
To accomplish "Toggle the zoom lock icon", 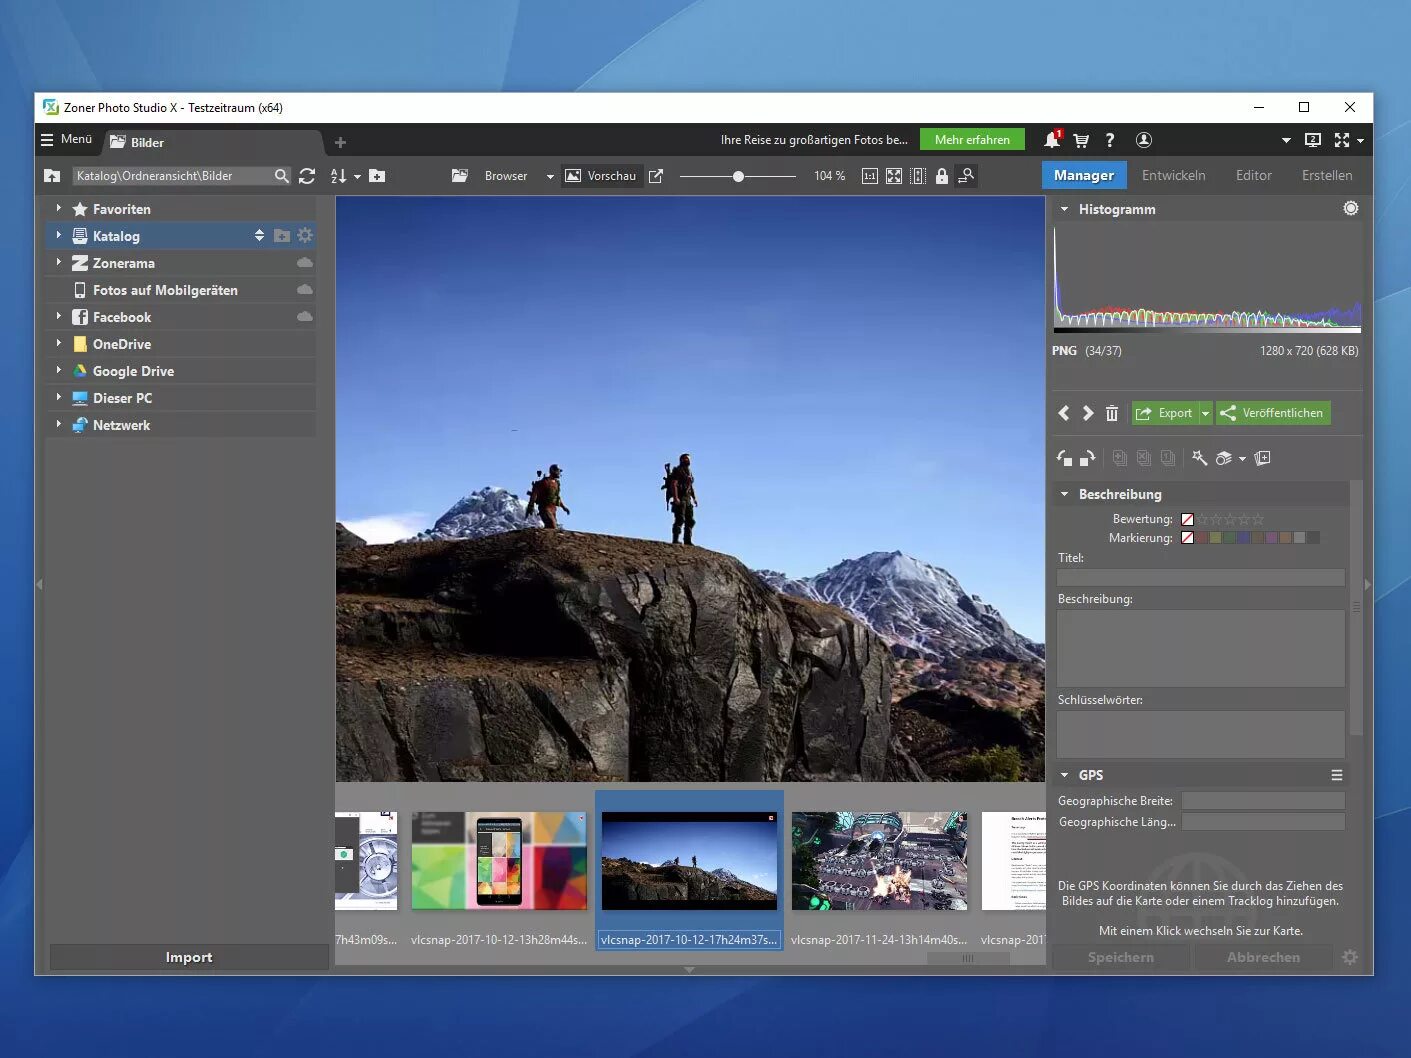I will pyautogui.click(x=941, y=176).
